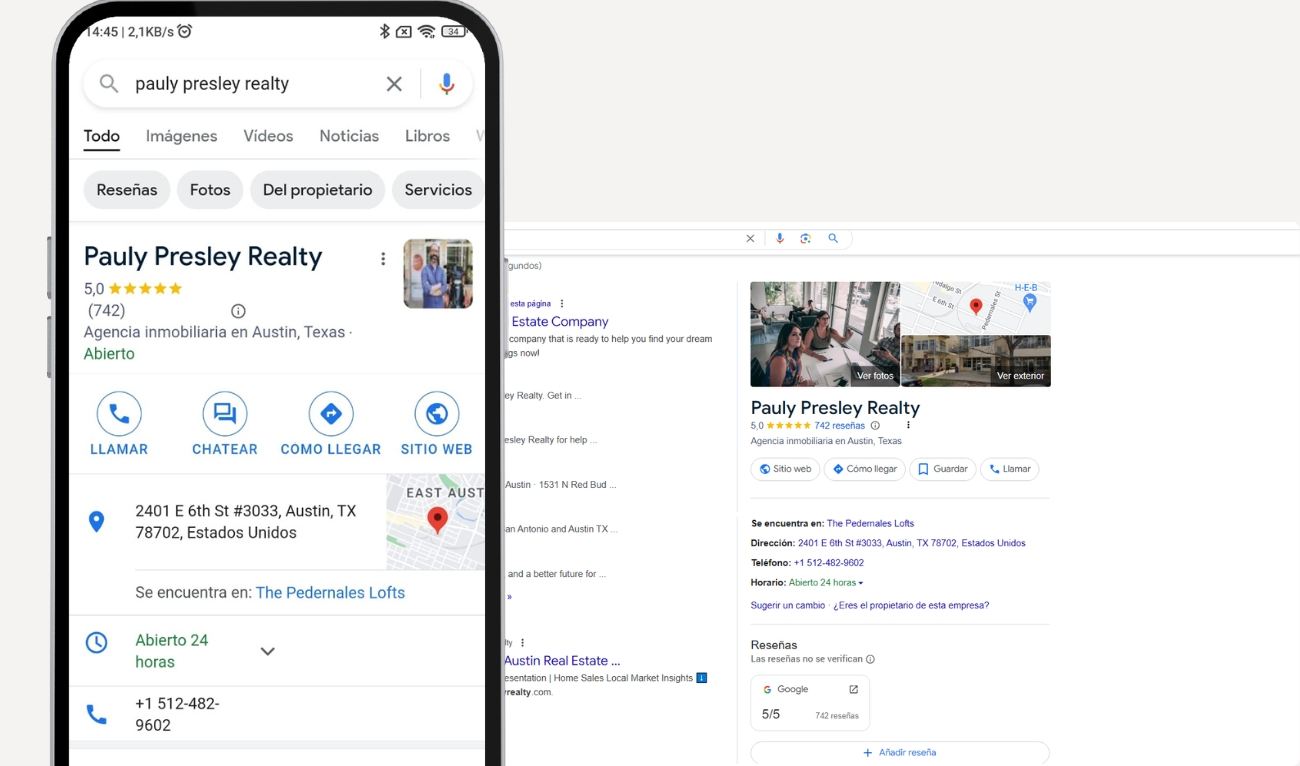
Task: Open three-dot menu next to 'esta página'
Action: [562, 303]
